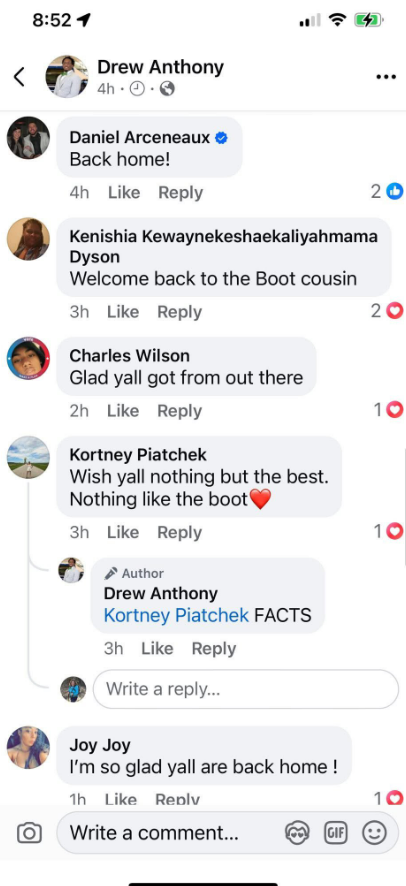
Task: Open the avatar sticker picker icon
Action: [297, 833]
